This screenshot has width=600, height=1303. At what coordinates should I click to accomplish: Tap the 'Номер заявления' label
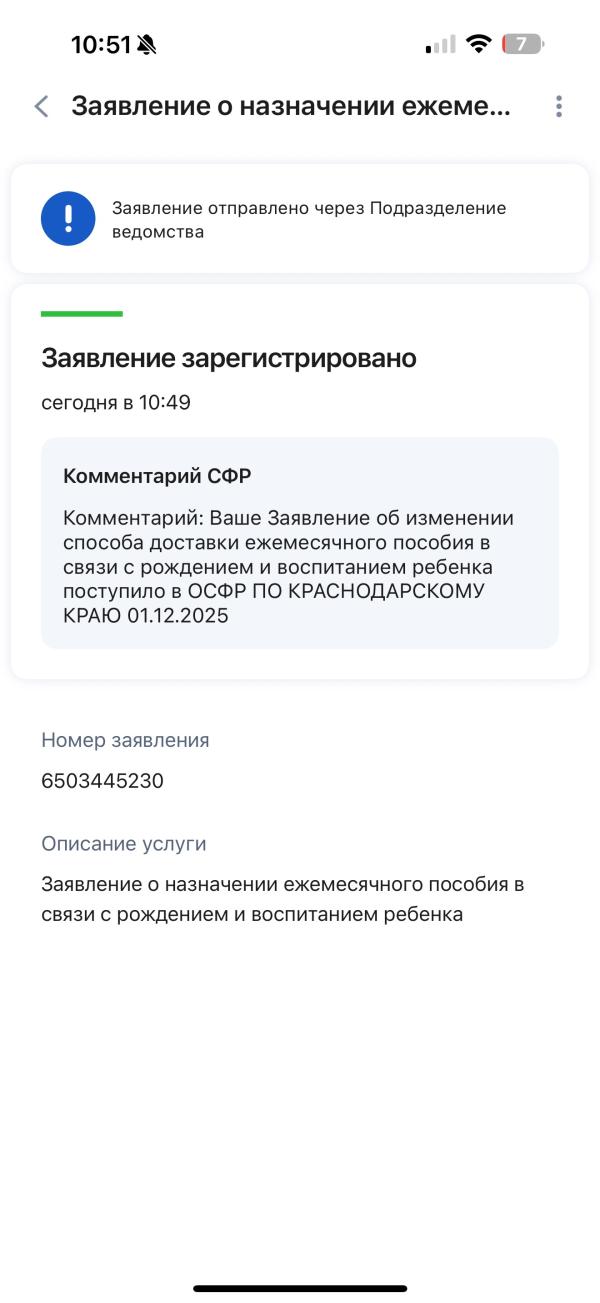tap(125, 740)
